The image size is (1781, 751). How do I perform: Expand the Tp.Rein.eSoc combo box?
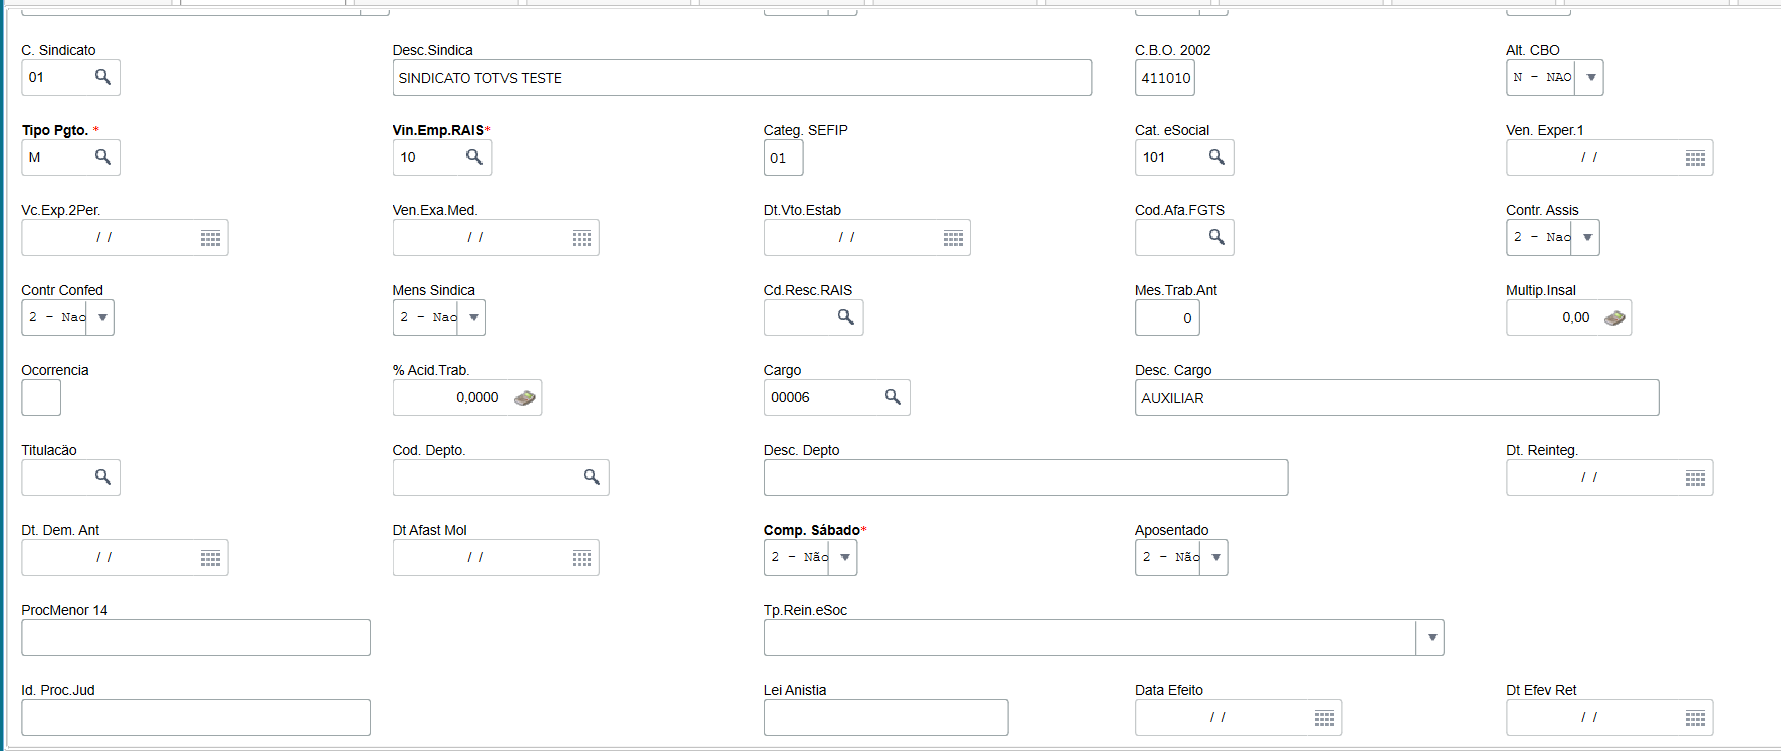click(x=1431, y=637)
